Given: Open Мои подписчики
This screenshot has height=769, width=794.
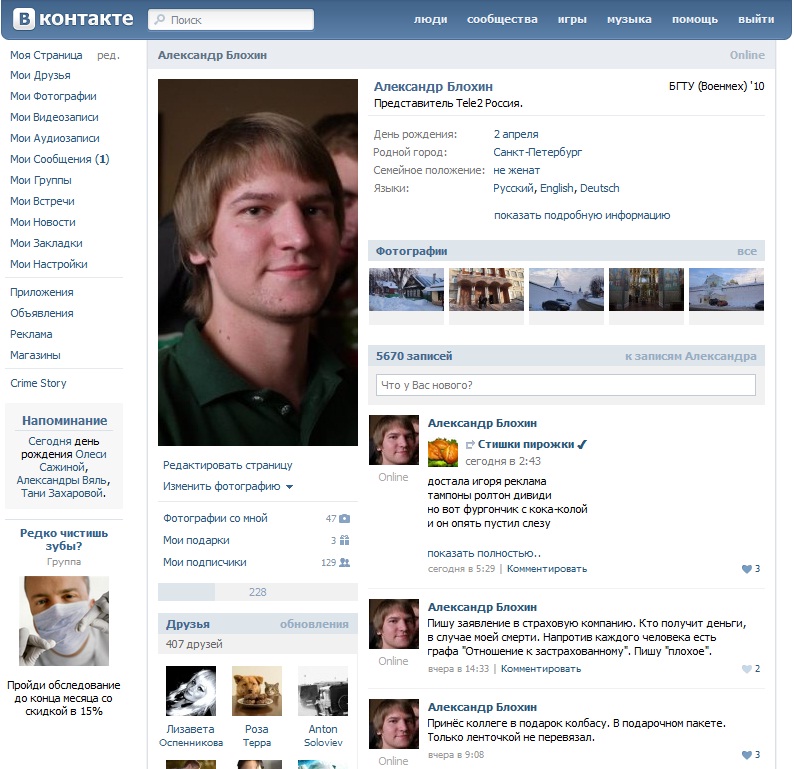Looking at the screenshot, I should tap(205, 562).
